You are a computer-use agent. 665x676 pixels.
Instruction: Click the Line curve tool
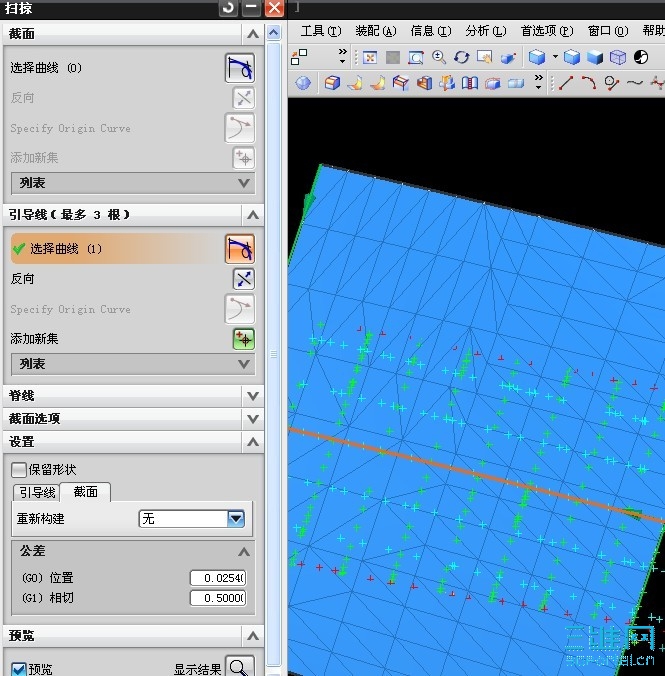[566, 82]
